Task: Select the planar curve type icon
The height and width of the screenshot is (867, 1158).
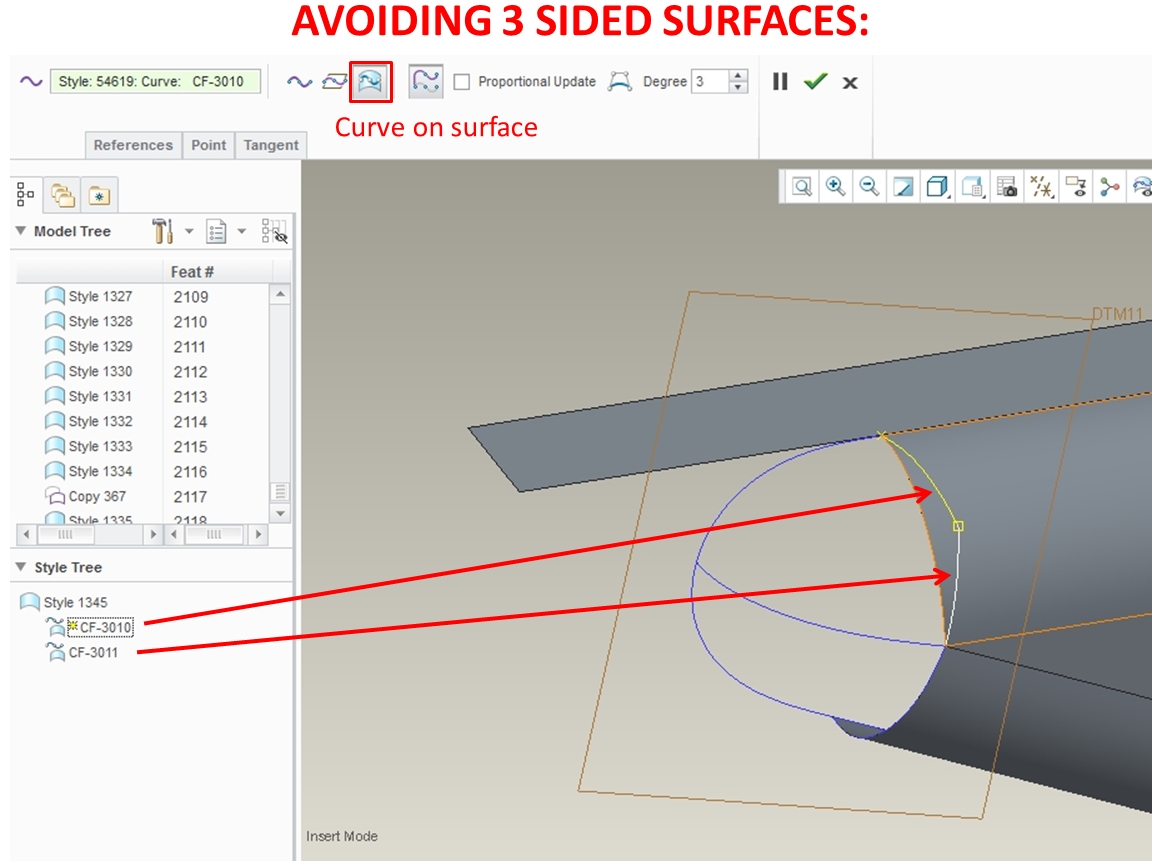Action: [x=335, y=80]
